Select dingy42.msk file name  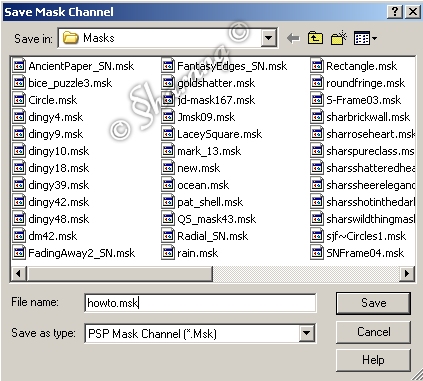pyautogui.click(x=59, y=202)
